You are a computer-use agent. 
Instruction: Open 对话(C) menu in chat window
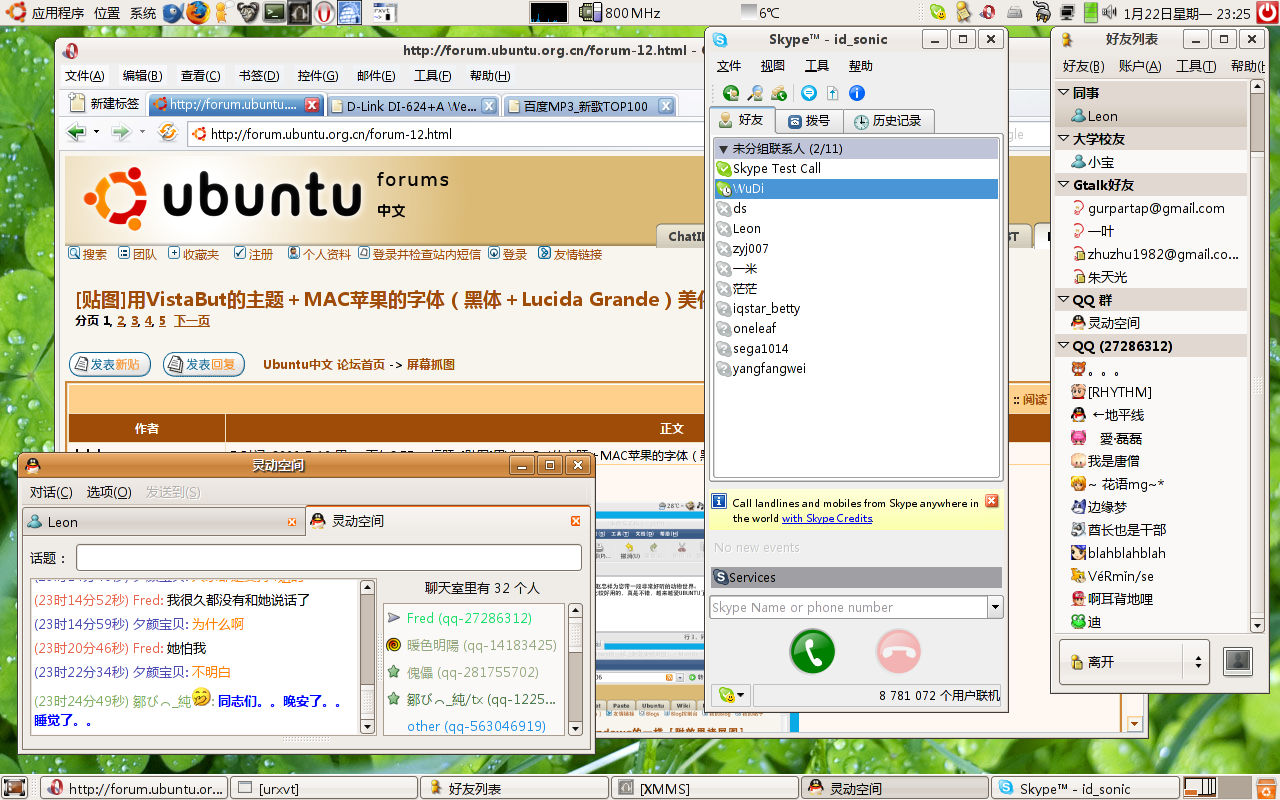click(50, 492)
